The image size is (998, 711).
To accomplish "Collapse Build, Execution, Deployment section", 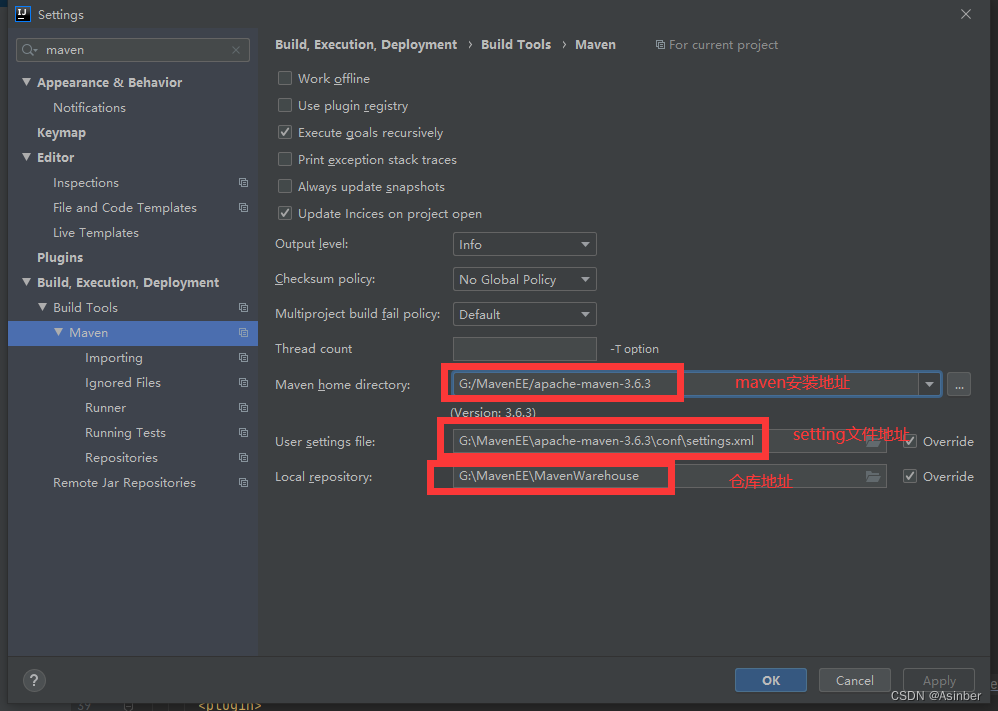I will [x=26, y=282].
